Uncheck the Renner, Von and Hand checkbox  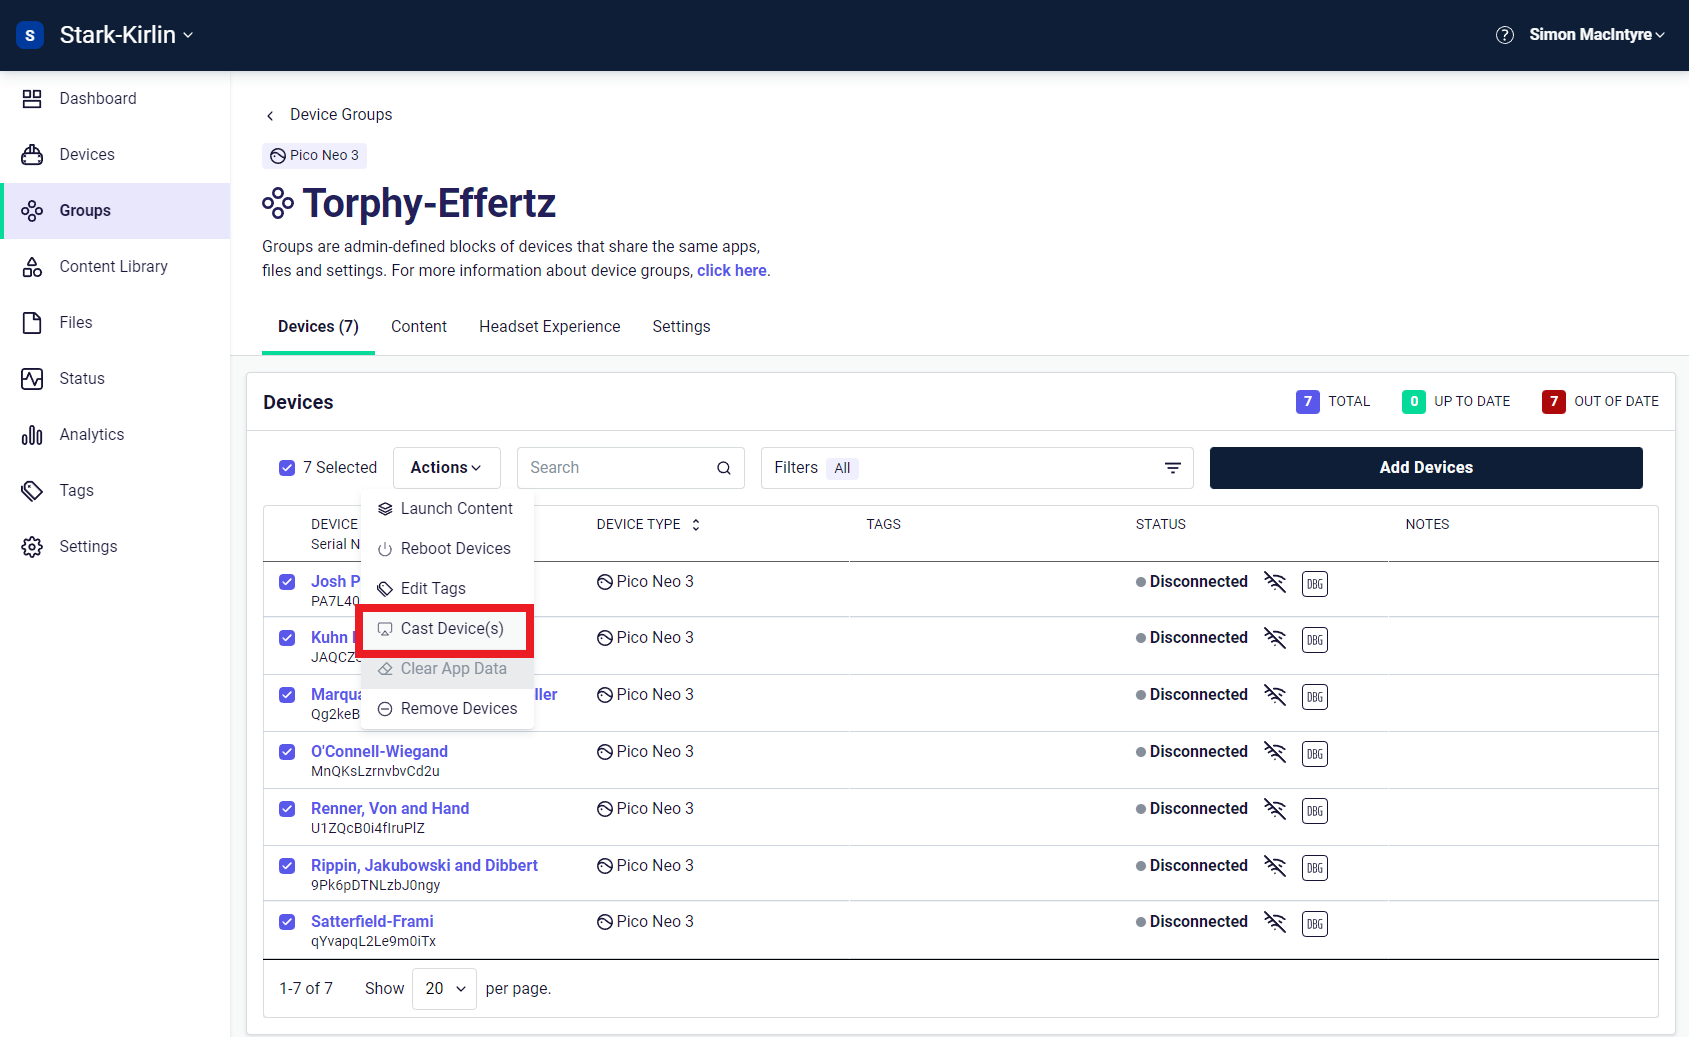pyautogui.click(x=287, y=809)
